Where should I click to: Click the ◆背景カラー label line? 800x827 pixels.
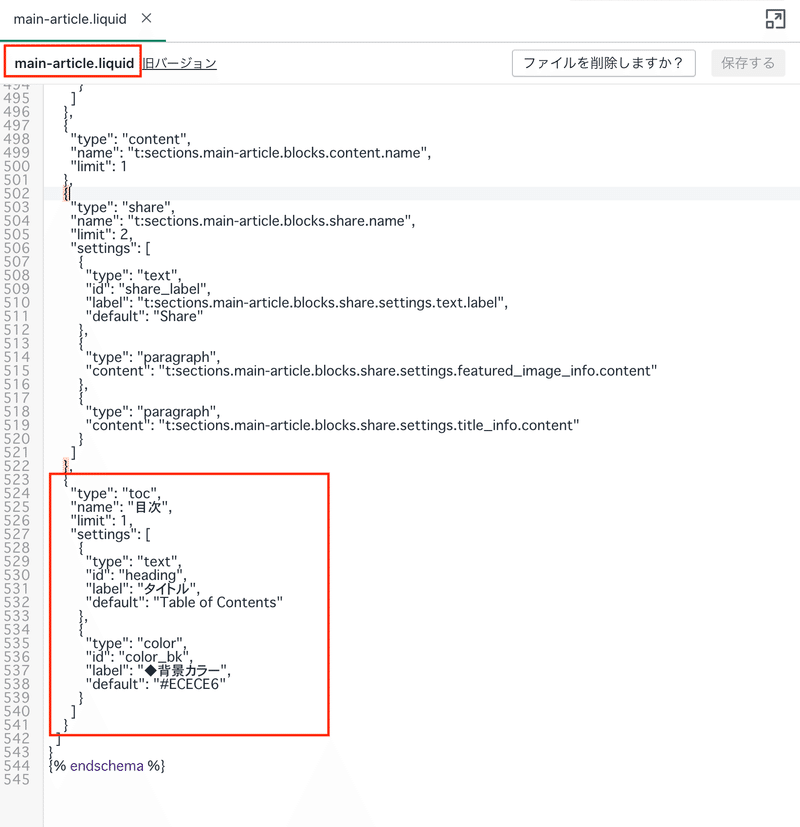158,671
